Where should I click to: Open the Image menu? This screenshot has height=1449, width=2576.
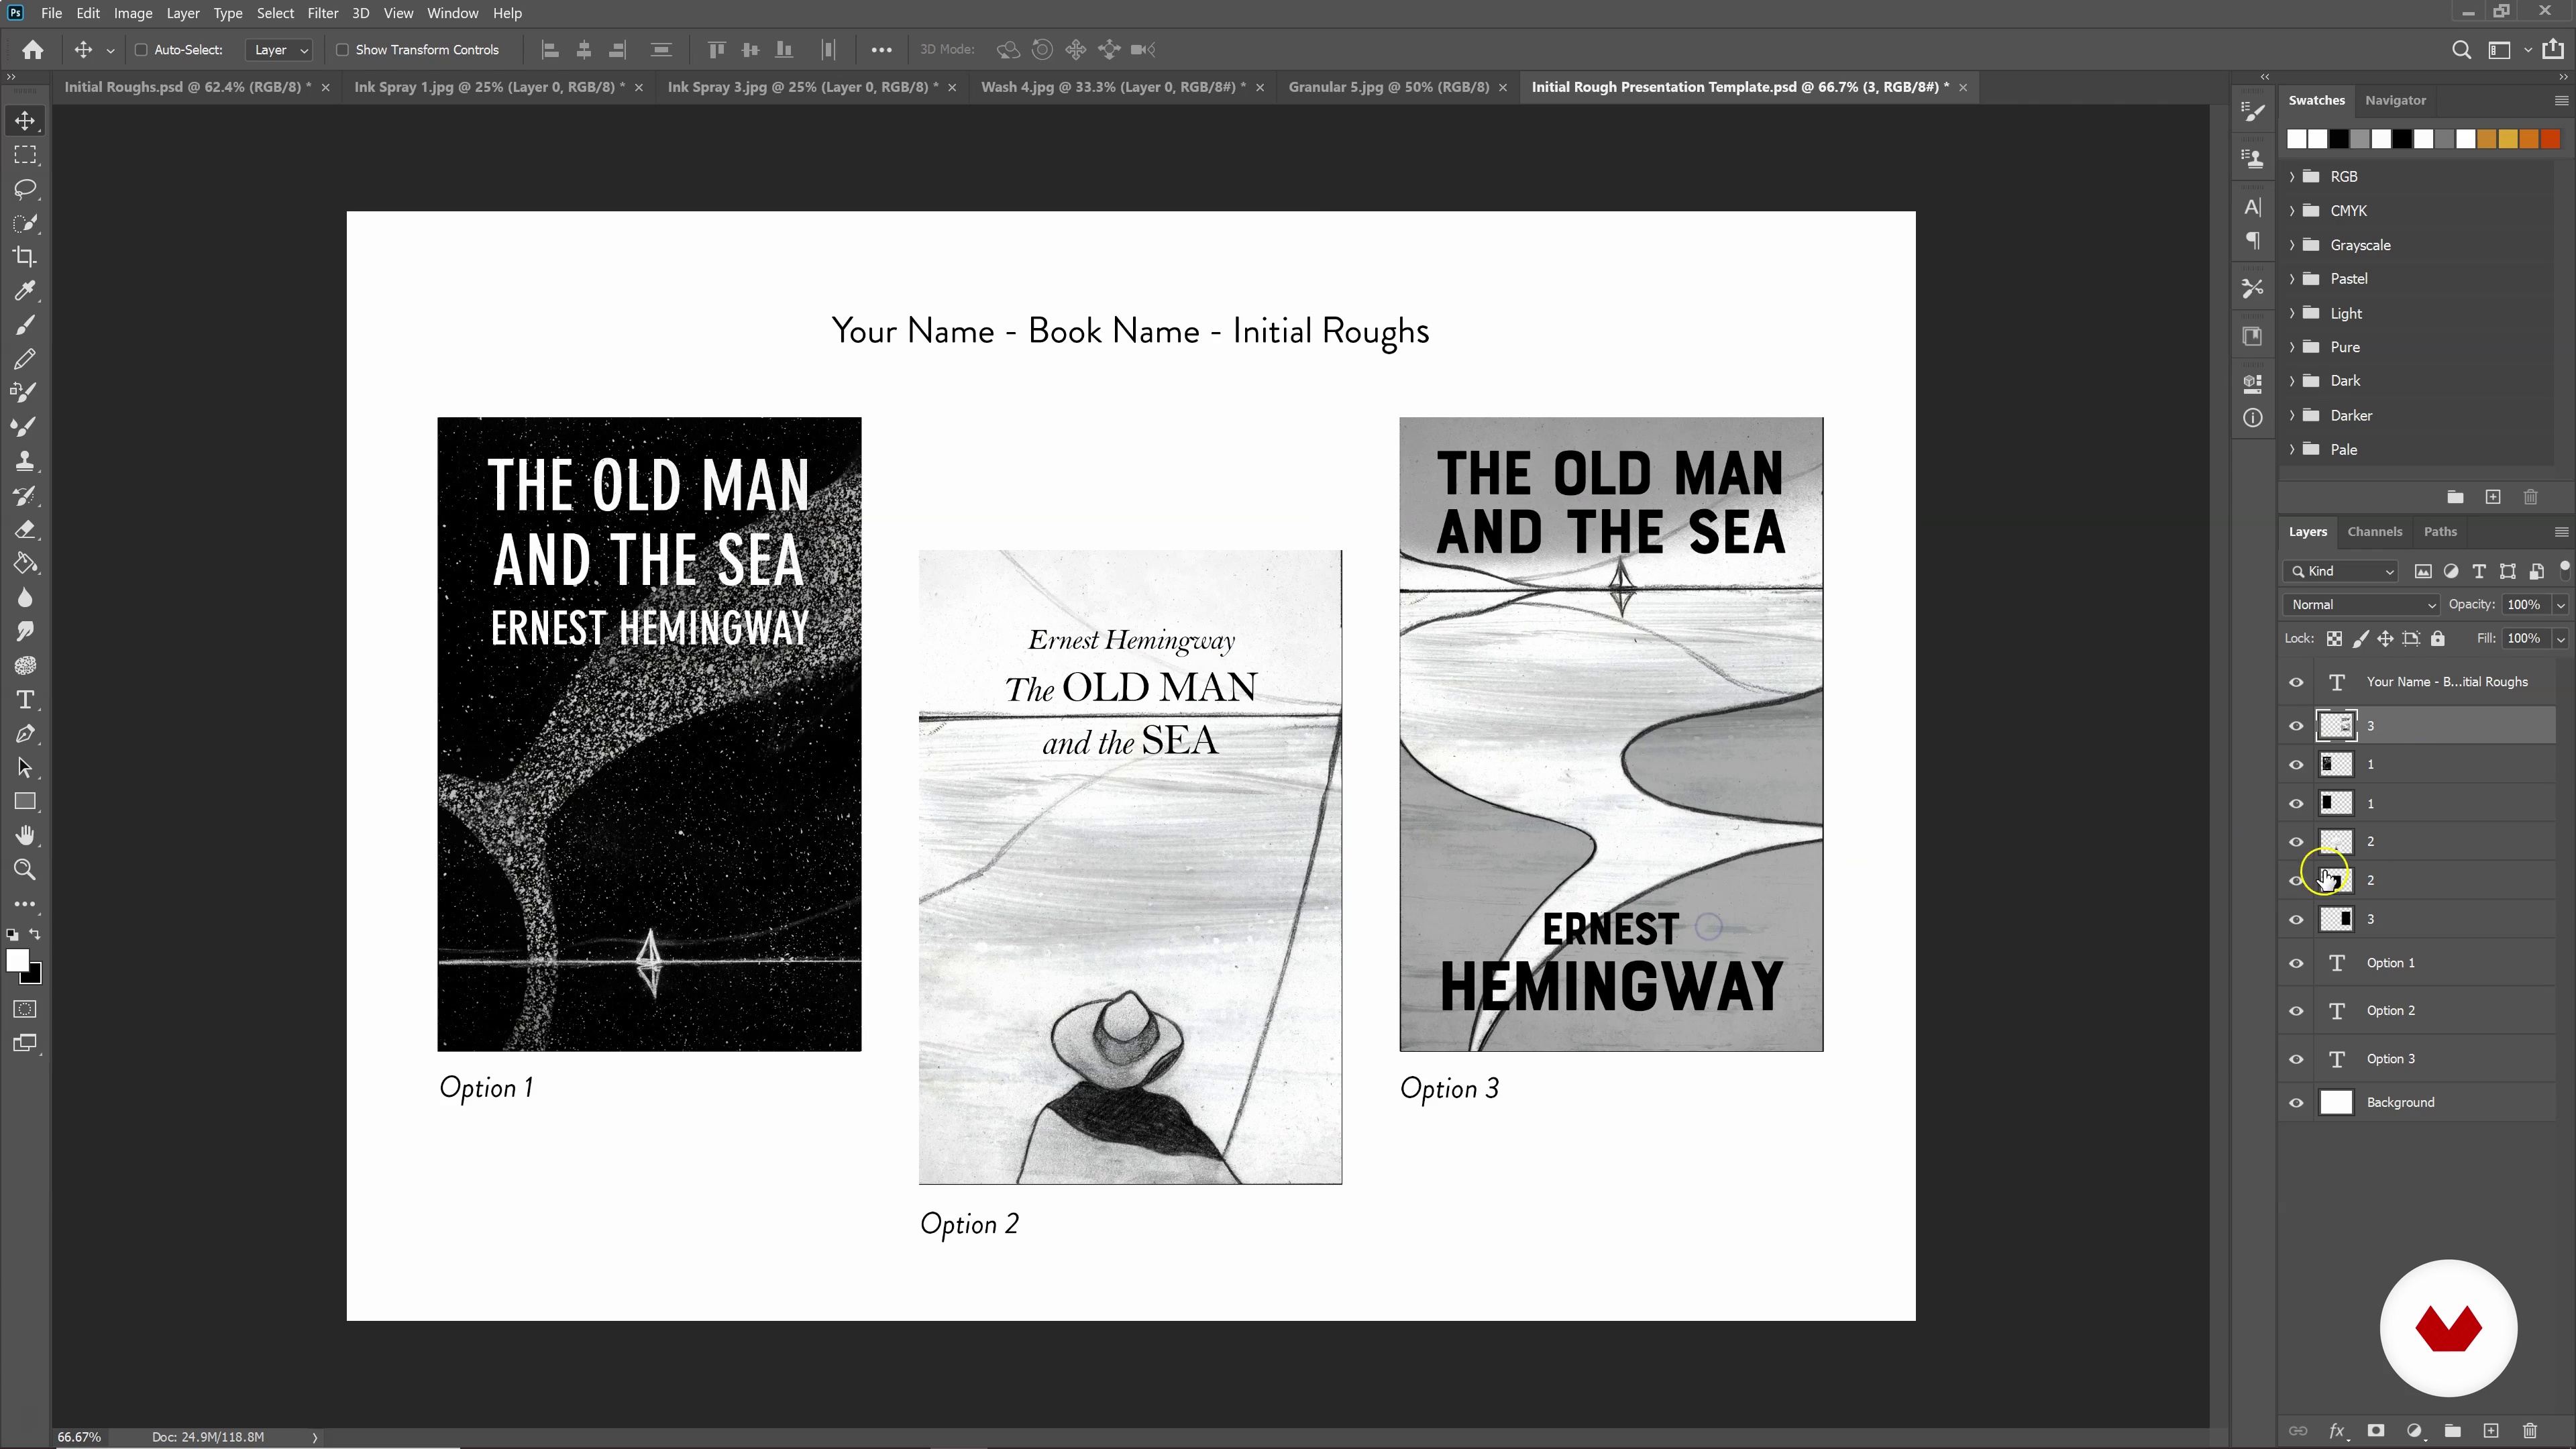[x=133, y=13]
